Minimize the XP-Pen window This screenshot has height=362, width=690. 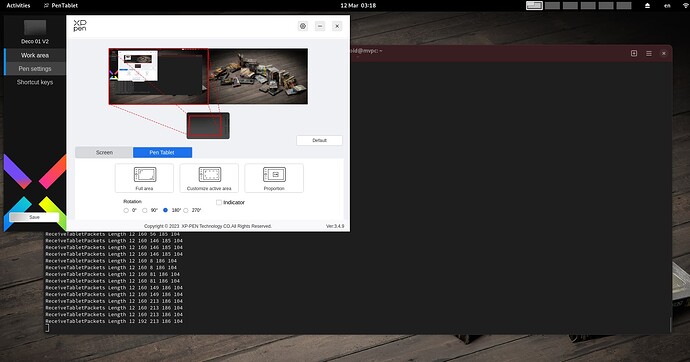pyautogui.click(x=320, y=26)
